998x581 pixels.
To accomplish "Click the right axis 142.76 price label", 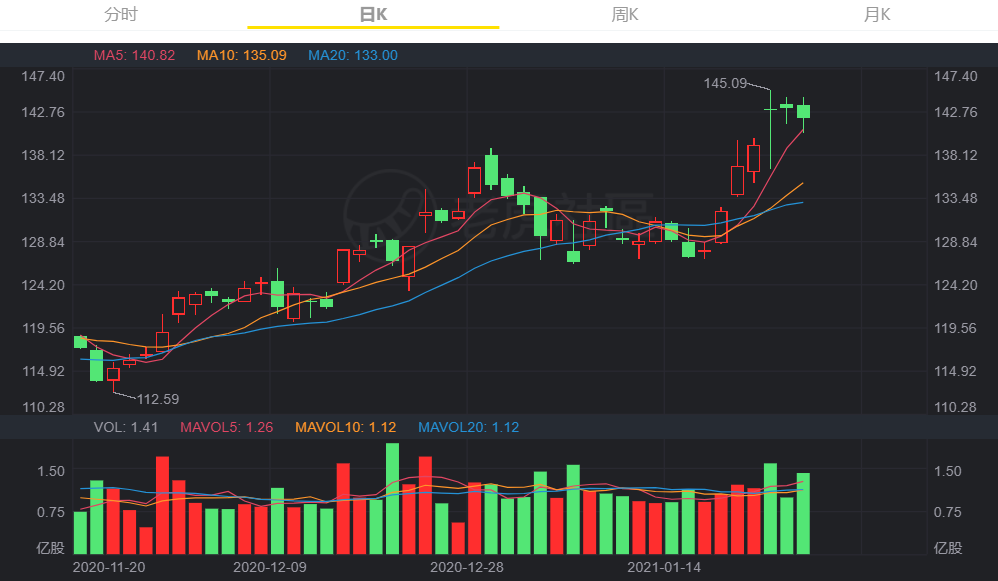I will [955, 112].
